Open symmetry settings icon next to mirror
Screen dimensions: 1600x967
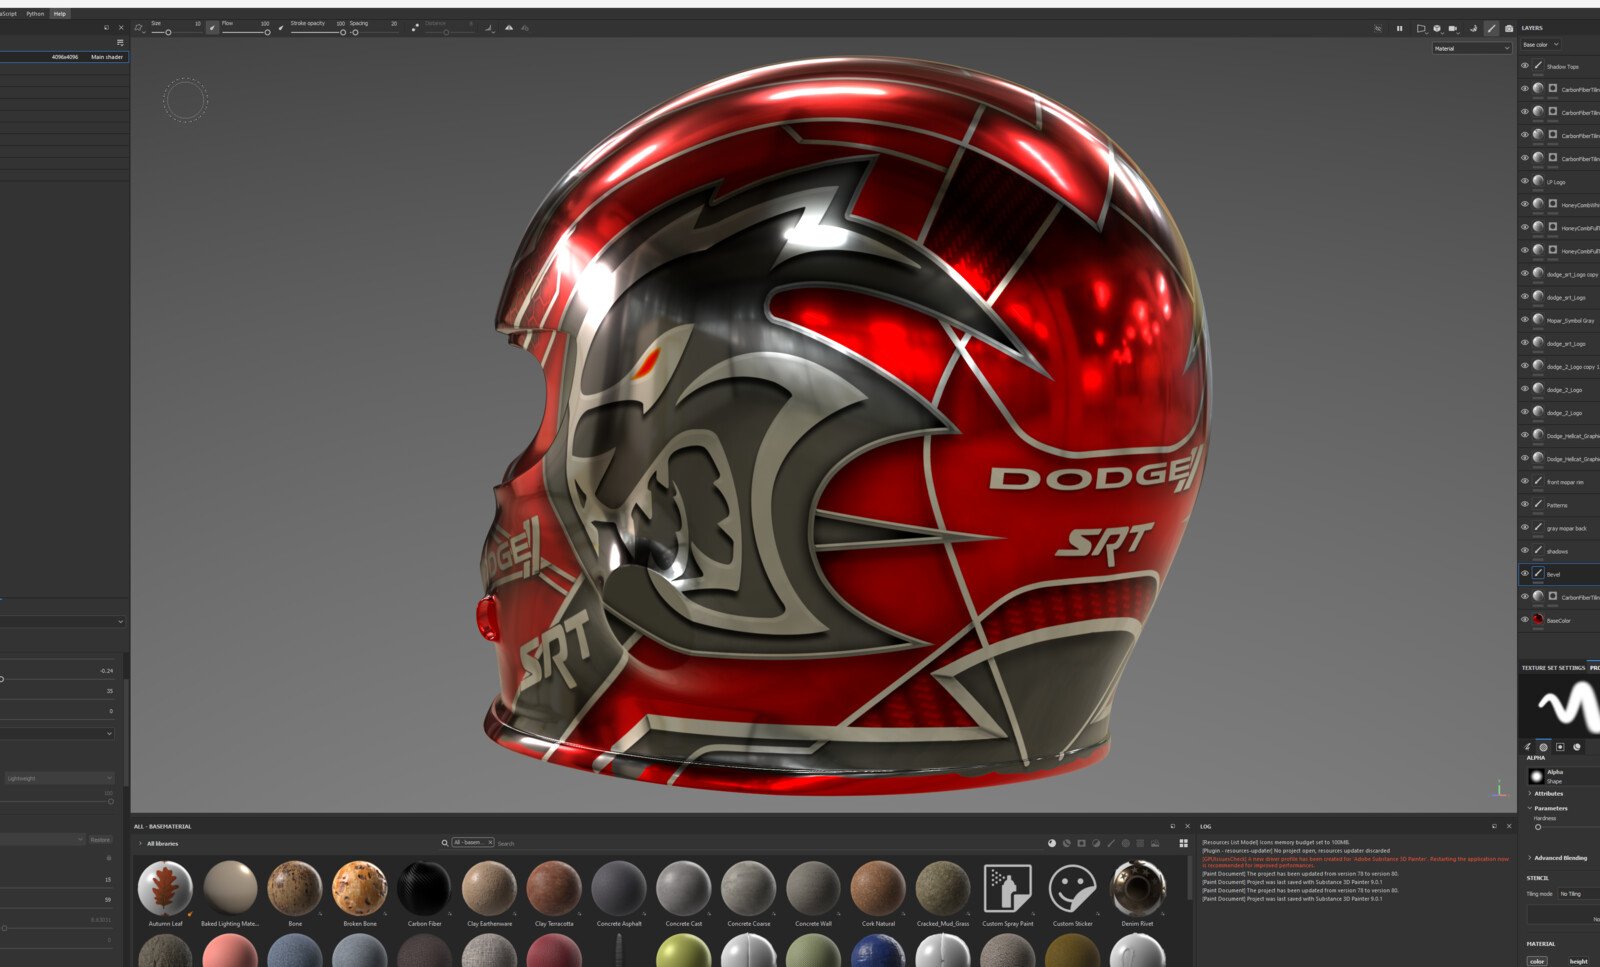(525, 28)
